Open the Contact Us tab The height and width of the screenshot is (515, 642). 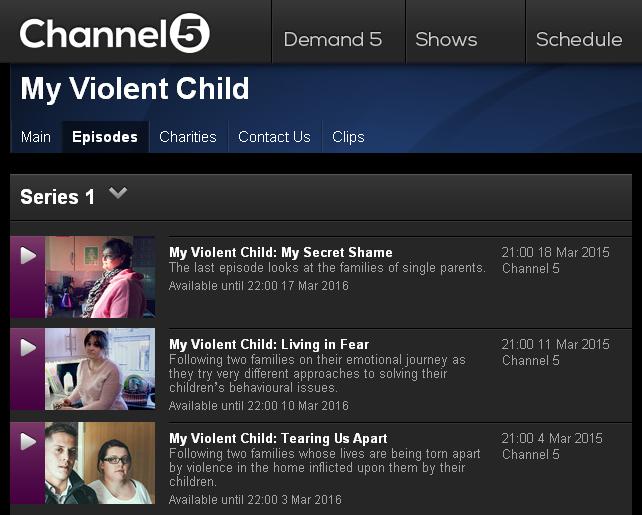[274, 137]
